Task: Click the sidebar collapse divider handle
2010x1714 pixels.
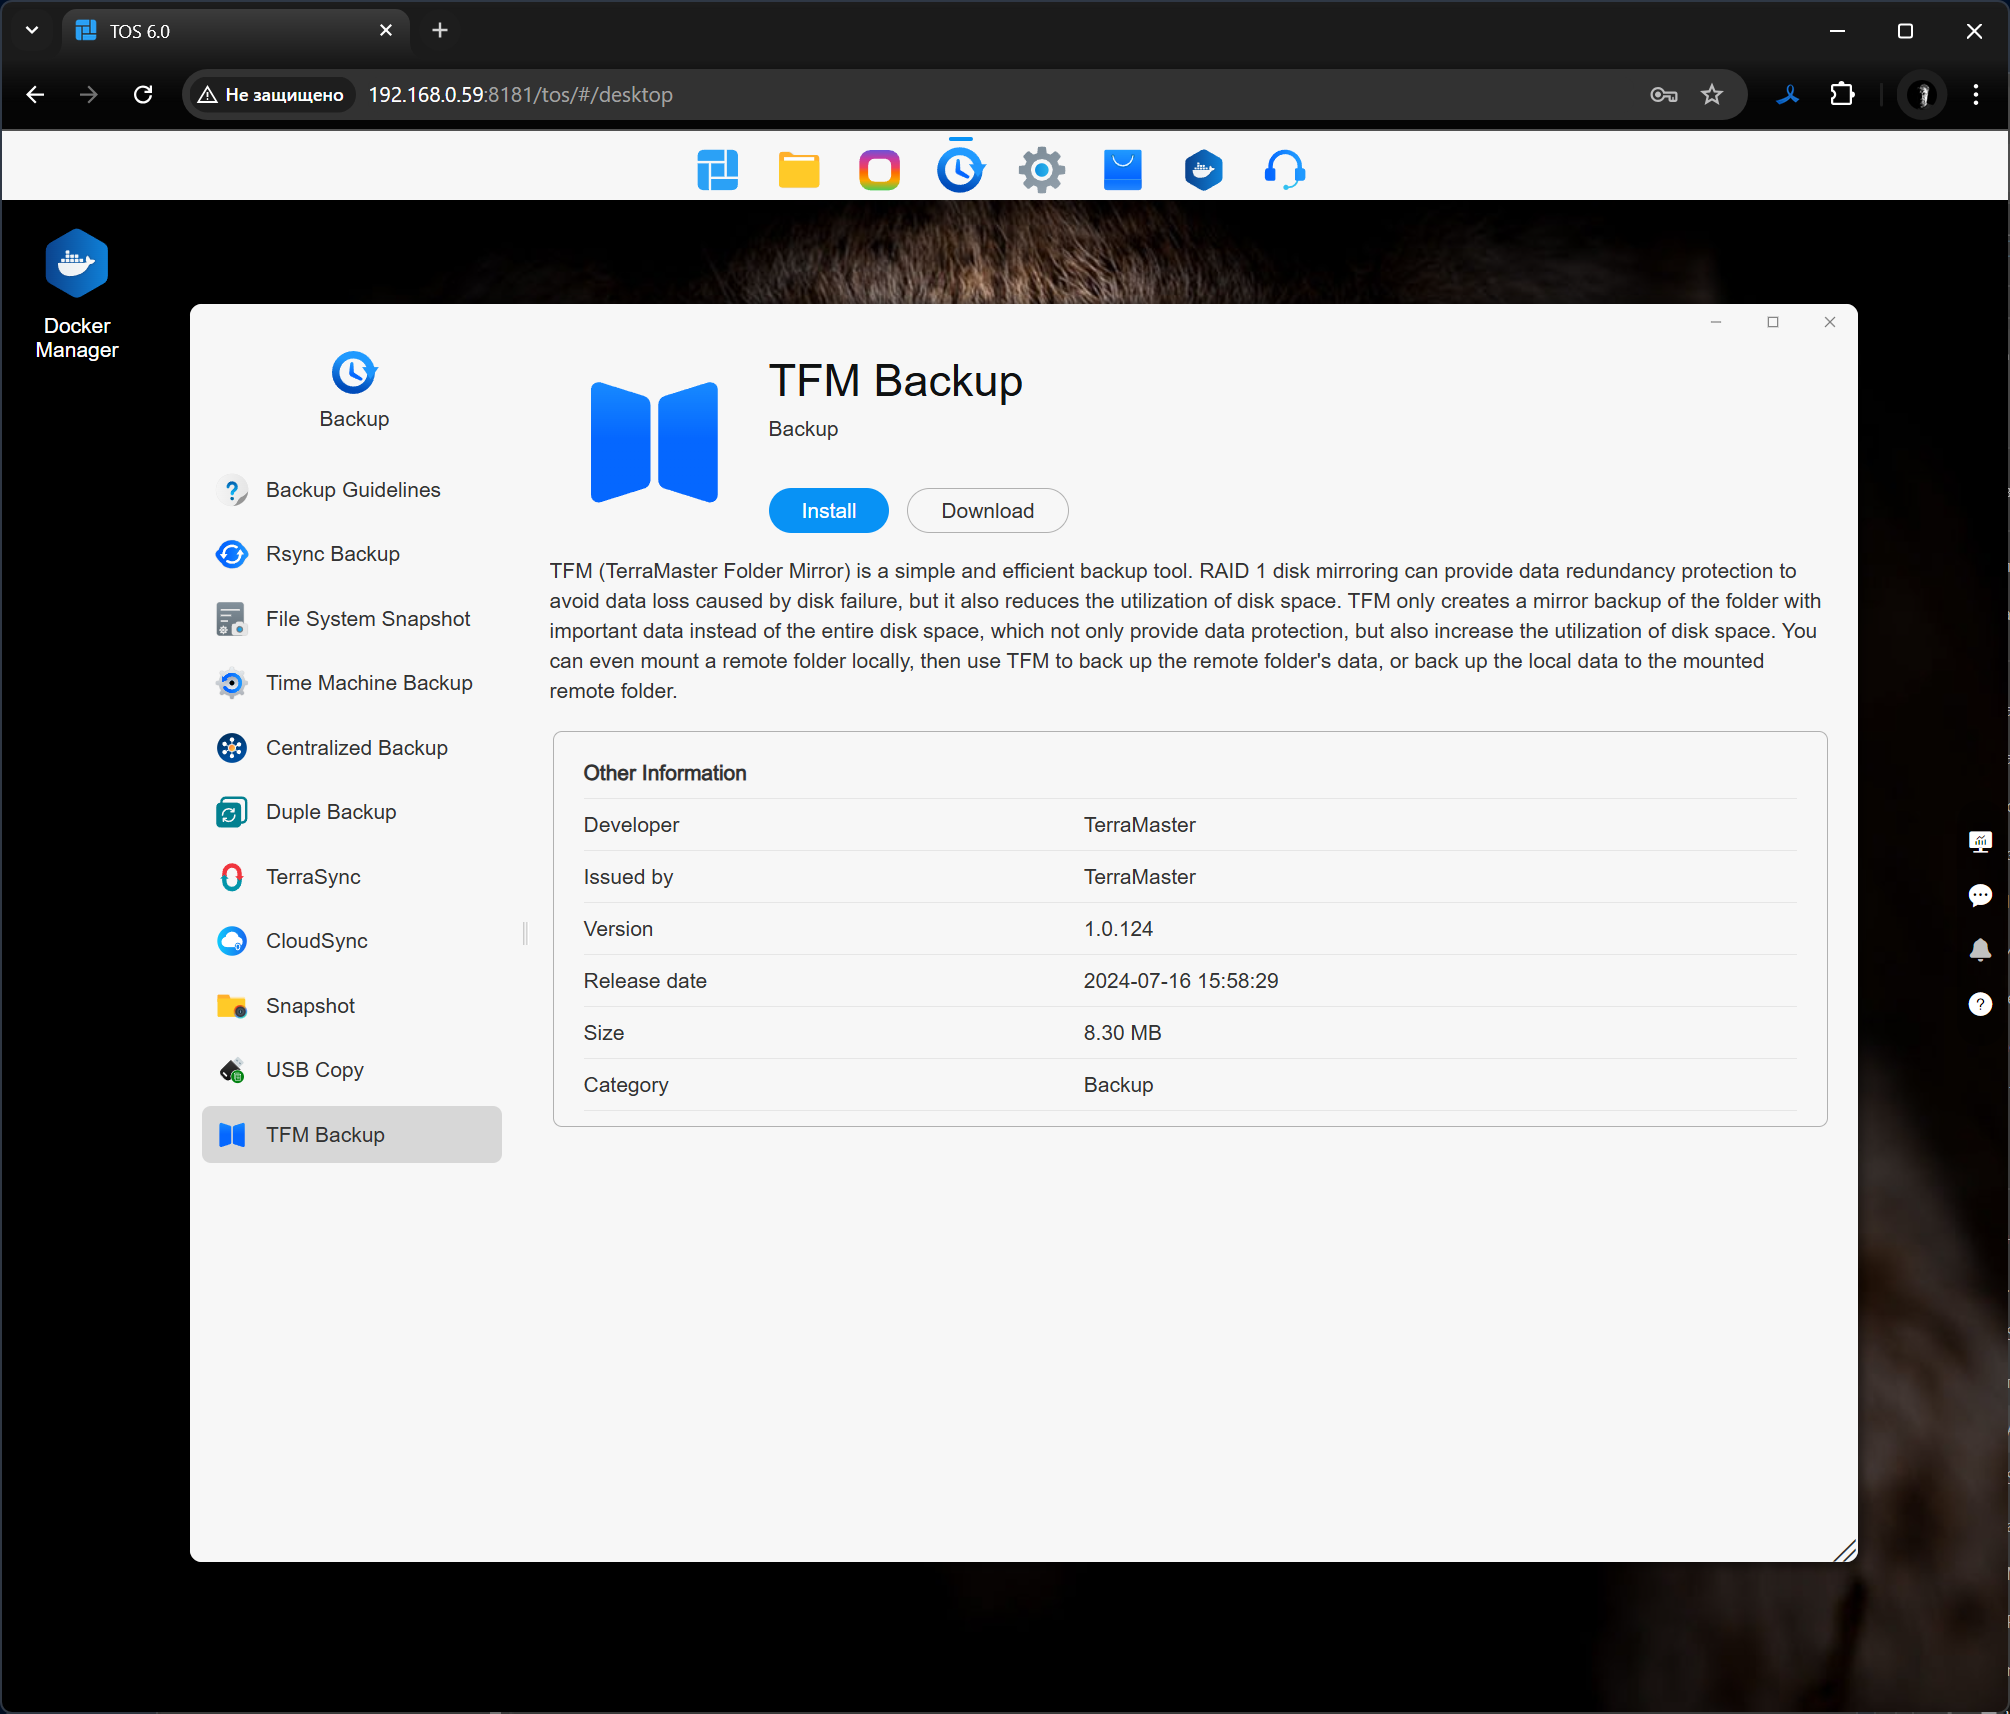Action: 525,933
